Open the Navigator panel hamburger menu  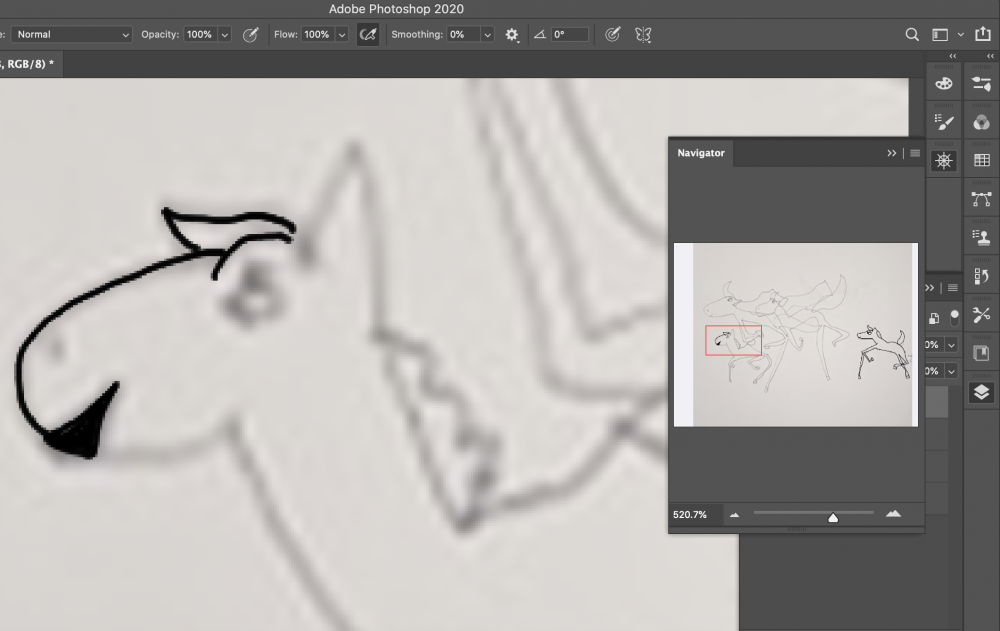[915, 153]
